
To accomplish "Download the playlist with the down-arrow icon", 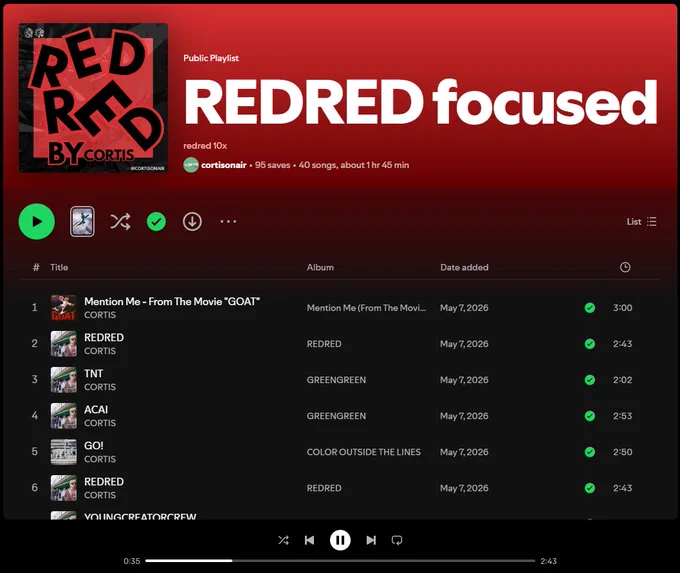I will [192, 222].
